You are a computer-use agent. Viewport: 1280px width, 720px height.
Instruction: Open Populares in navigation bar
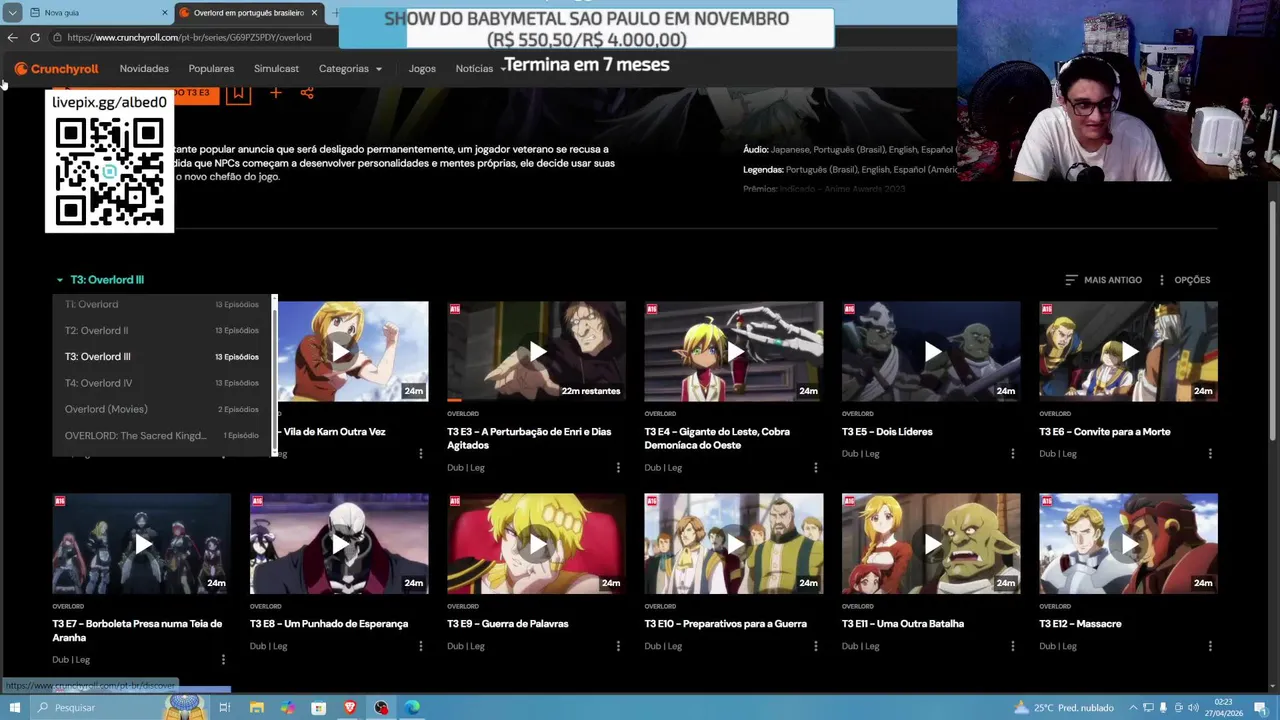(211, 69)
